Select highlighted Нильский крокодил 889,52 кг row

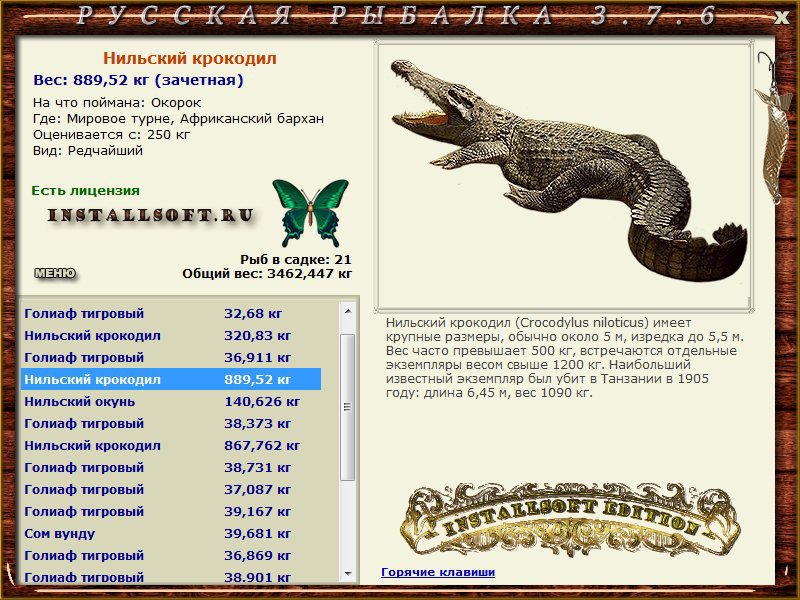tap(170, 380)
